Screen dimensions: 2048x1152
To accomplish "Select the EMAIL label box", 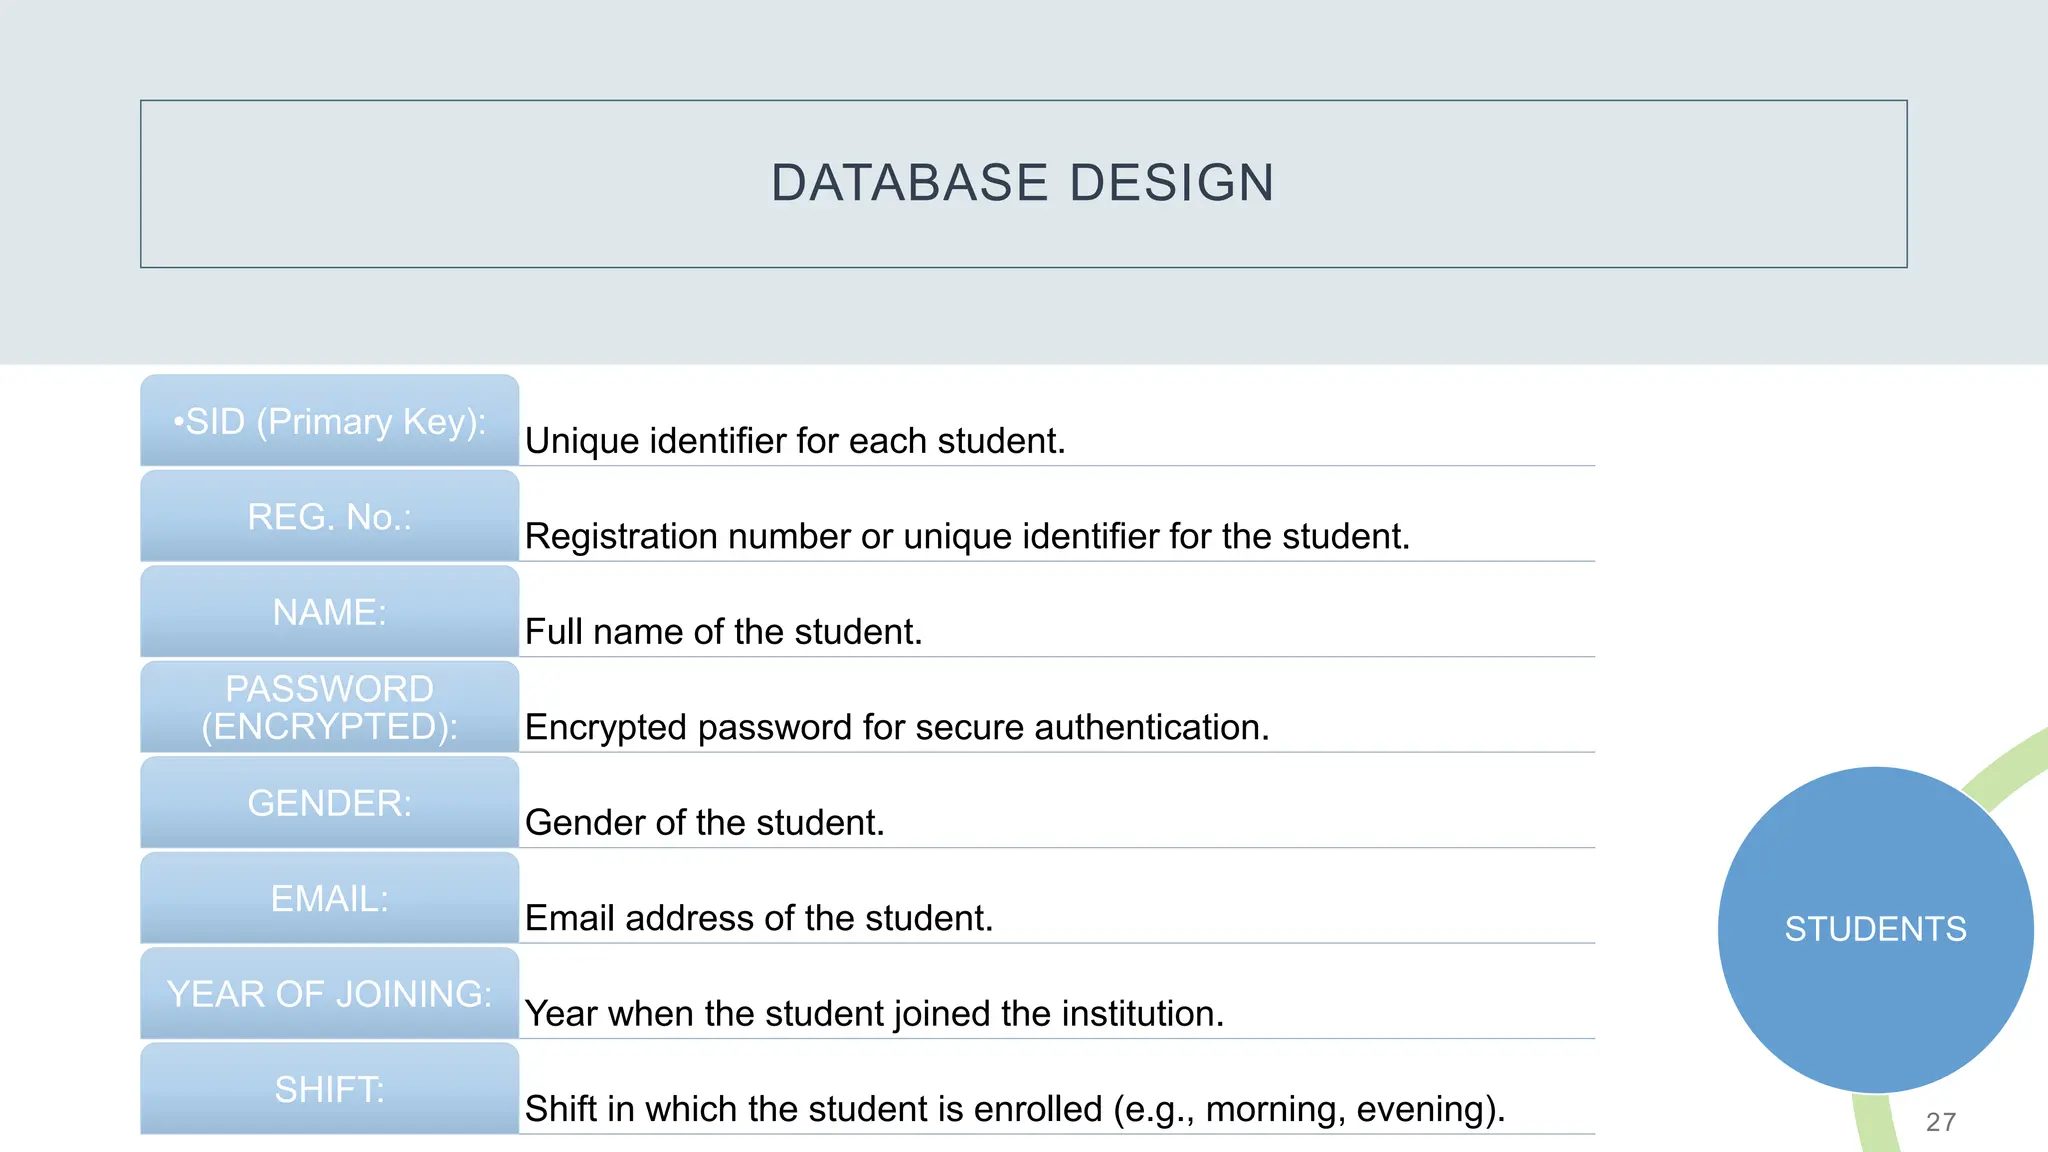I will pyautogui.click(x=330, y=898).
